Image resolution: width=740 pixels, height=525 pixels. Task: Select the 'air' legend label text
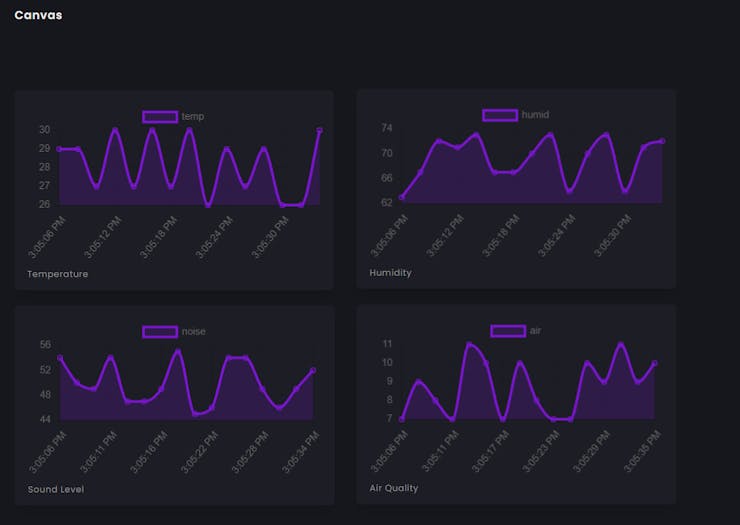[535, 331]
